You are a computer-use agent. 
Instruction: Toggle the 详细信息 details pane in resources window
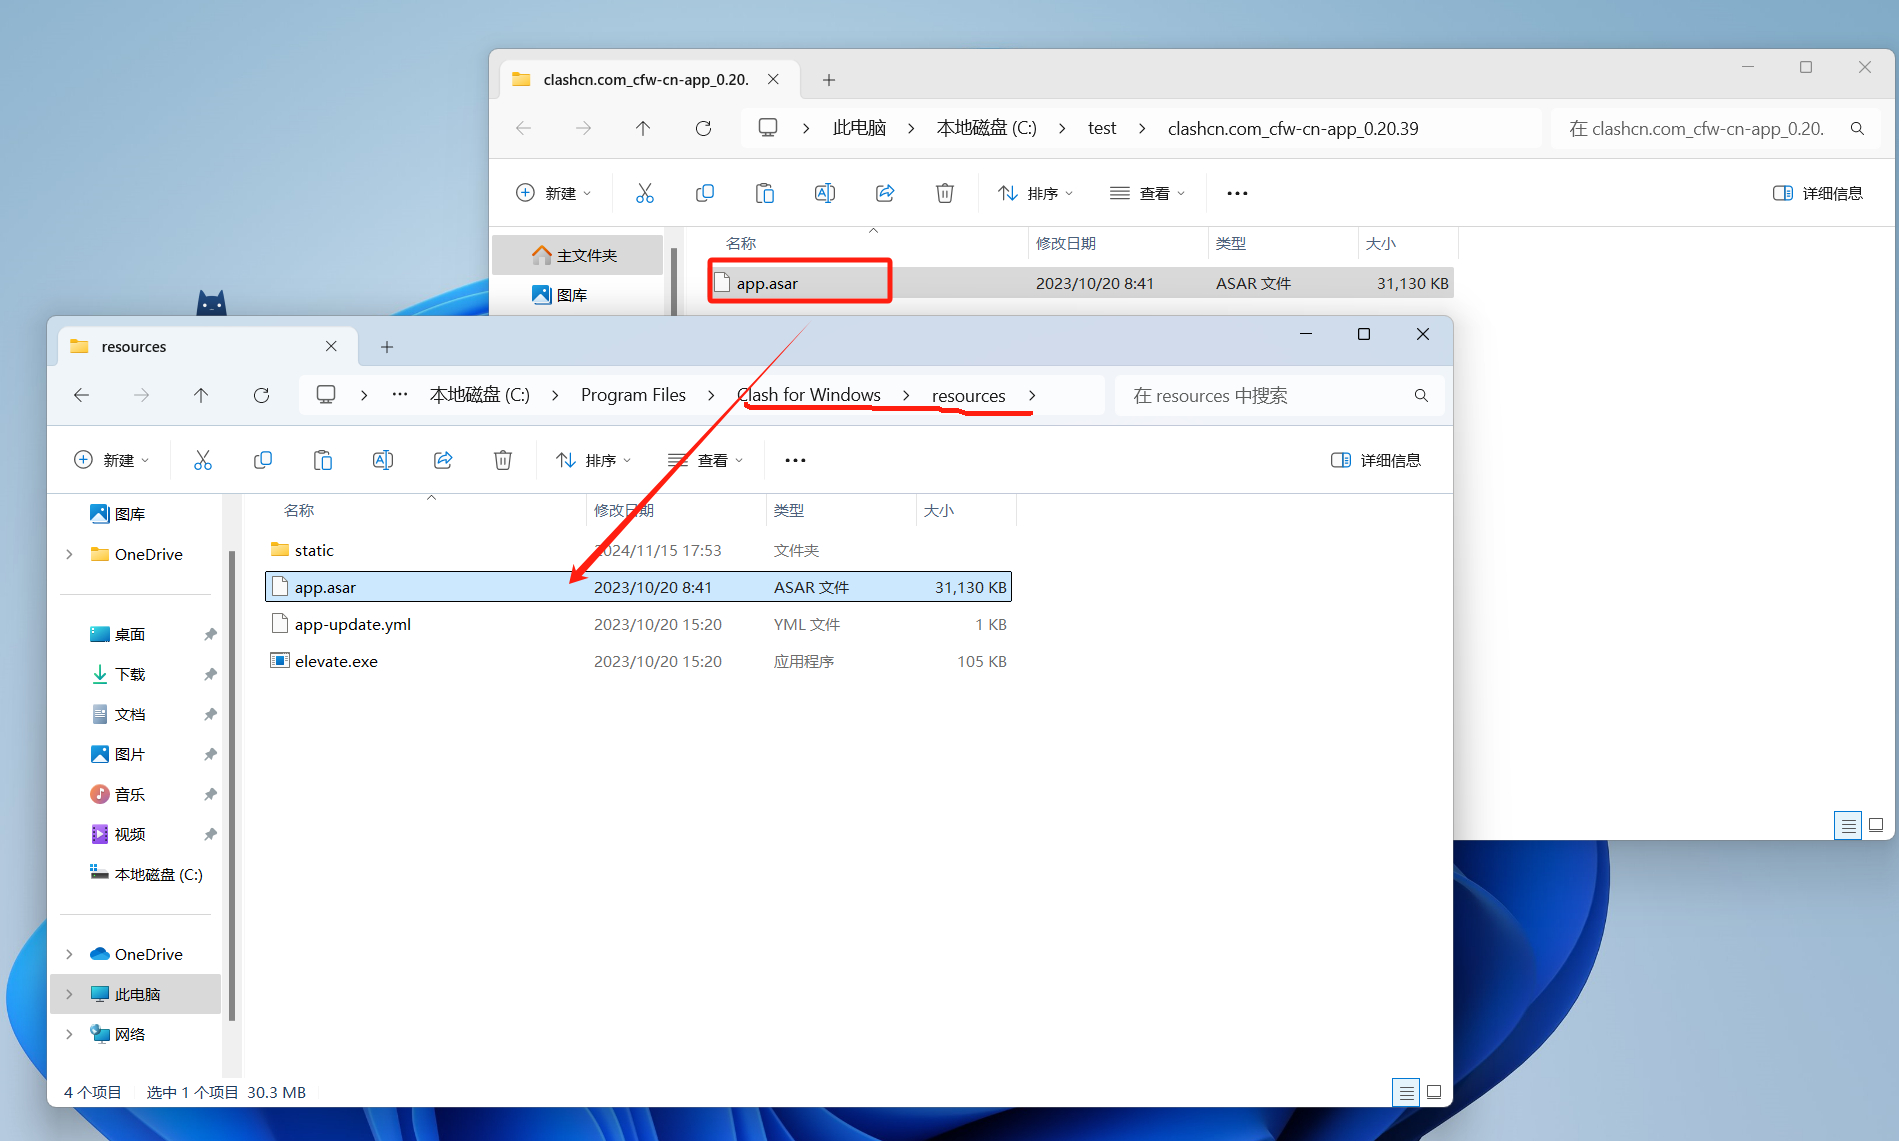tap(1376, 460)
